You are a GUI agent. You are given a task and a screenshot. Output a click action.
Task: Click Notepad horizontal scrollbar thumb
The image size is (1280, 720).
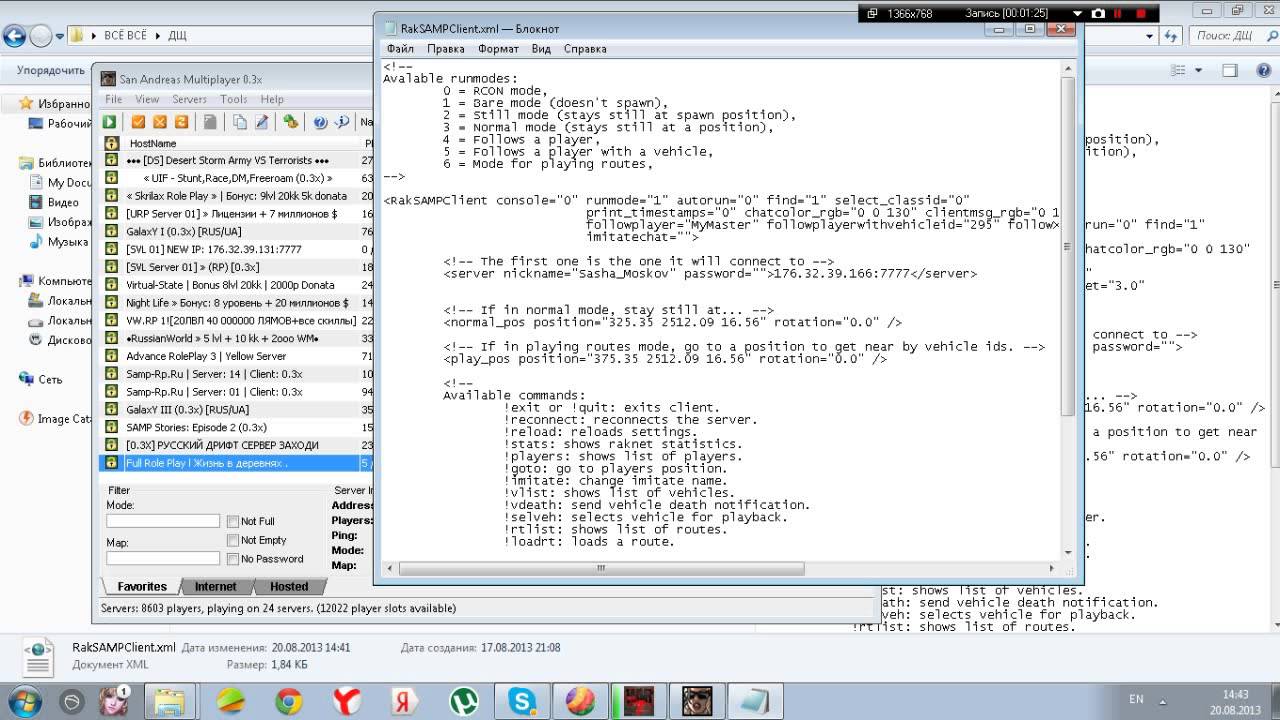[x=601, y=568]
